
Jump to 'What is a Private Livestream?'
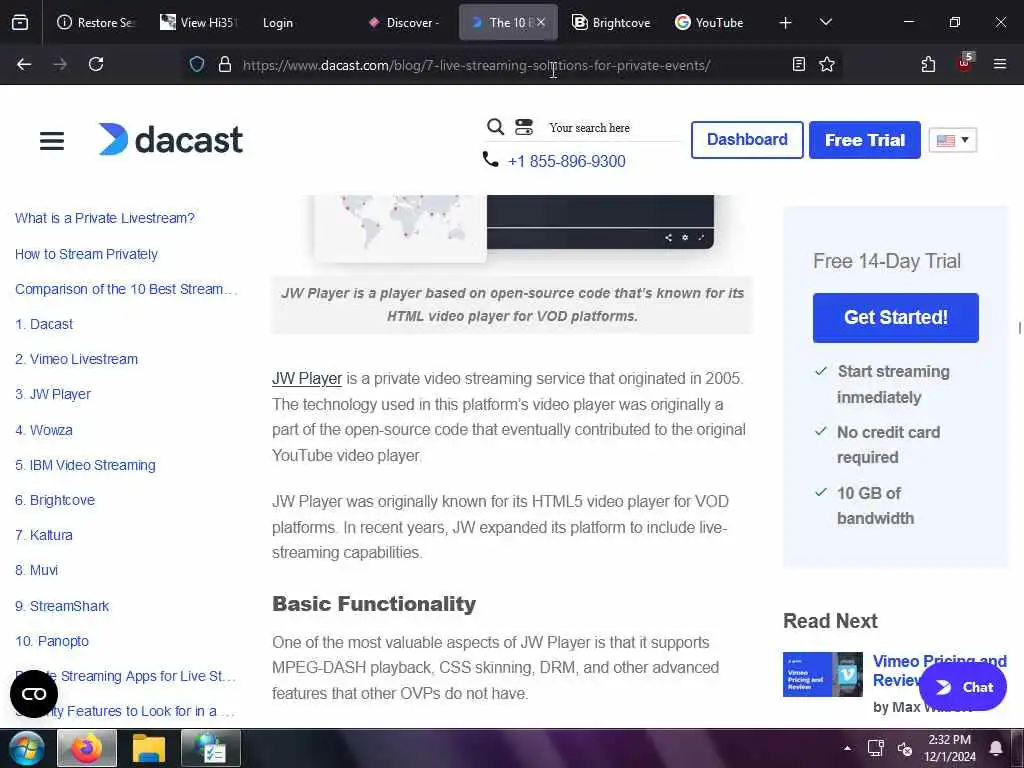click(x=104, y=218)
